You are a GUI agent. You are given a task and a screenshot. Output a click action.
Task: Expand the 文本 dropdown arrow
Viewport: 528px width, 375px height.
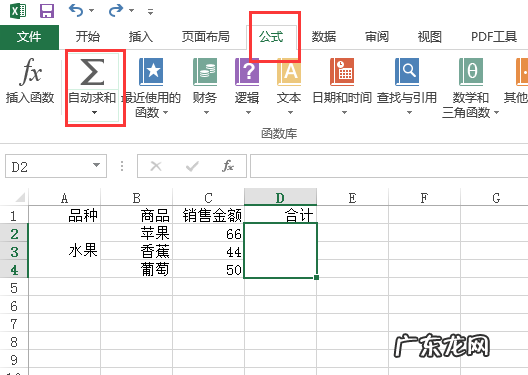click(290, 112)
